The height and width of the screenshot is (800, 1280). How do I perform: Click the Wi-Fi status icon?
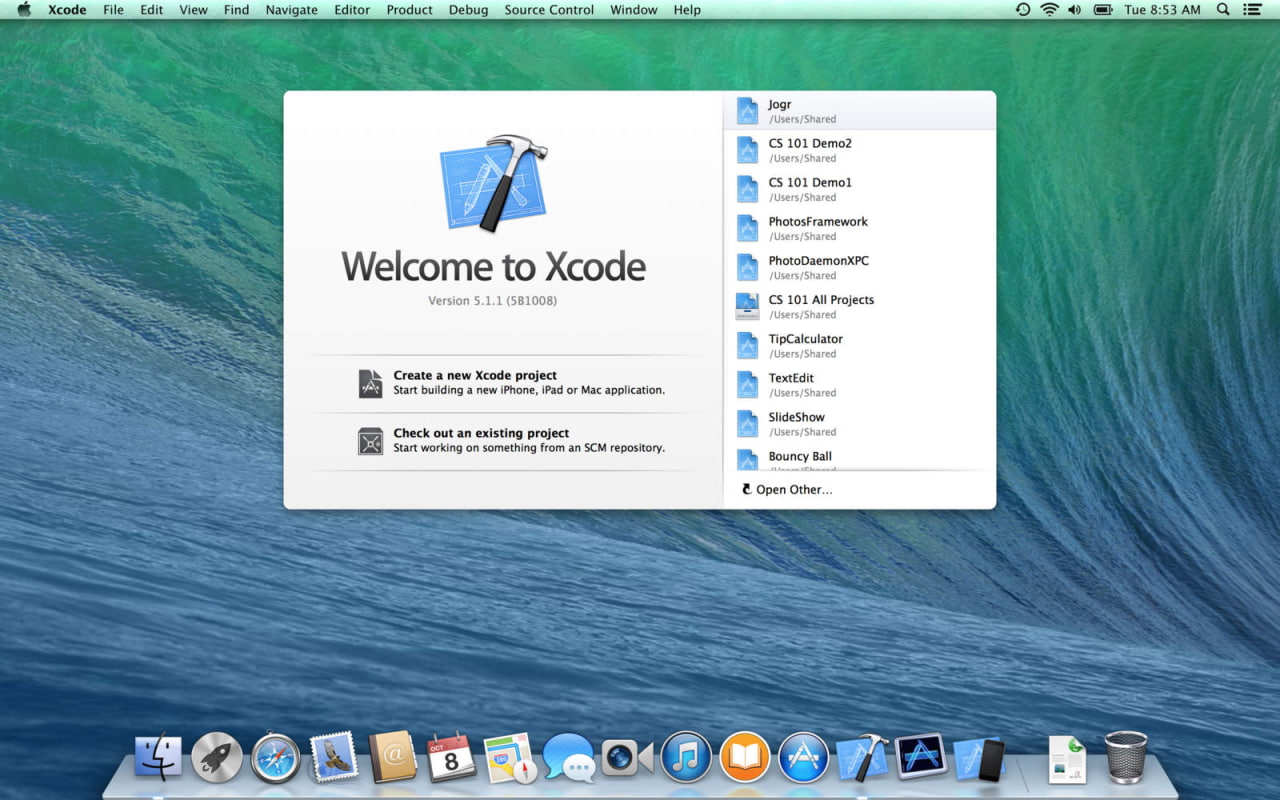click(x=1048, y=10)
